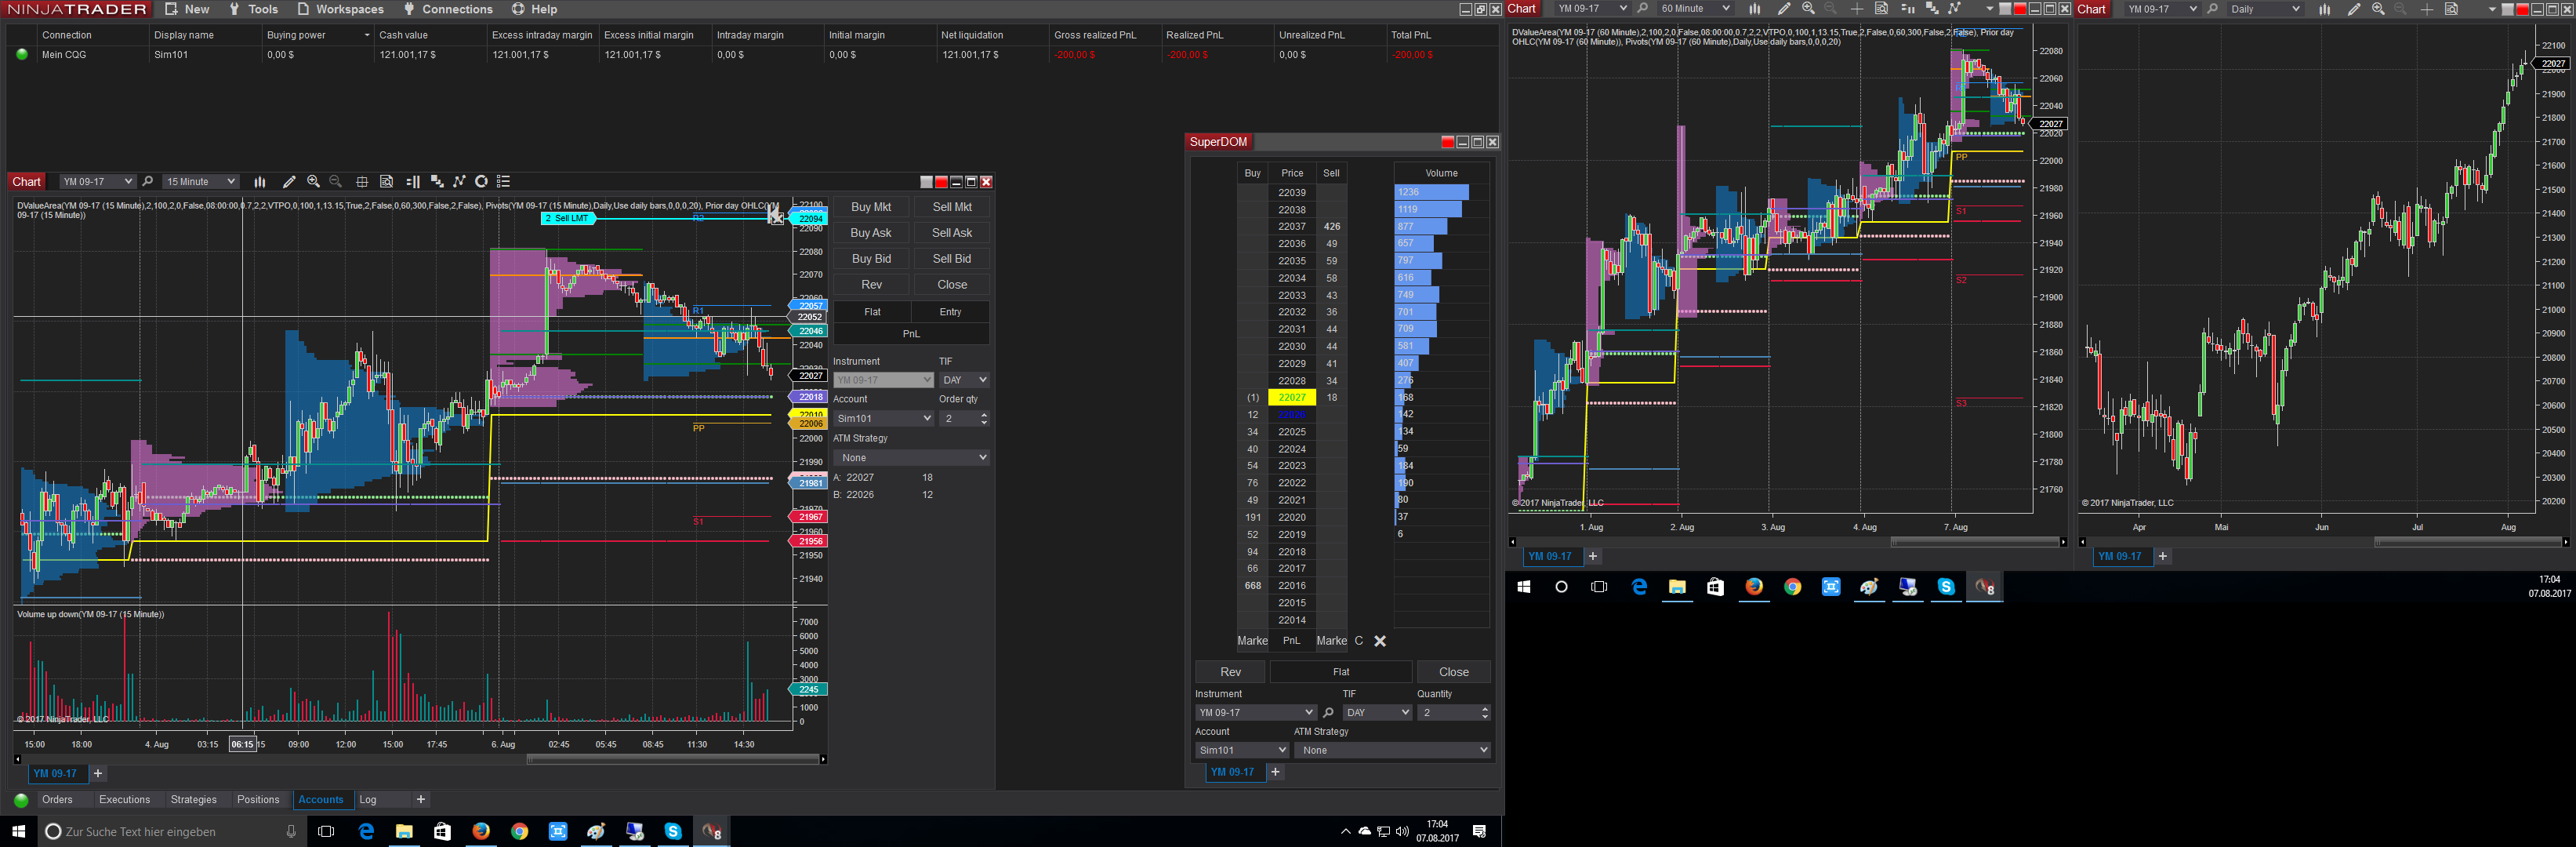Click Buy Ask in Chart Trader
Image resolution: width=2576 pixels, height=847 pixels.
(x=871, y=233)
